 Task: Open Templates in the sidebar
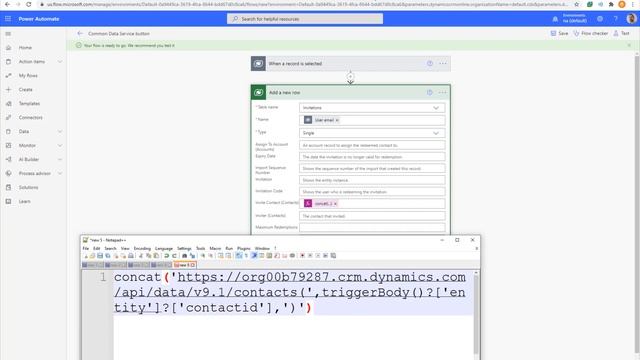tap(29, 104)
